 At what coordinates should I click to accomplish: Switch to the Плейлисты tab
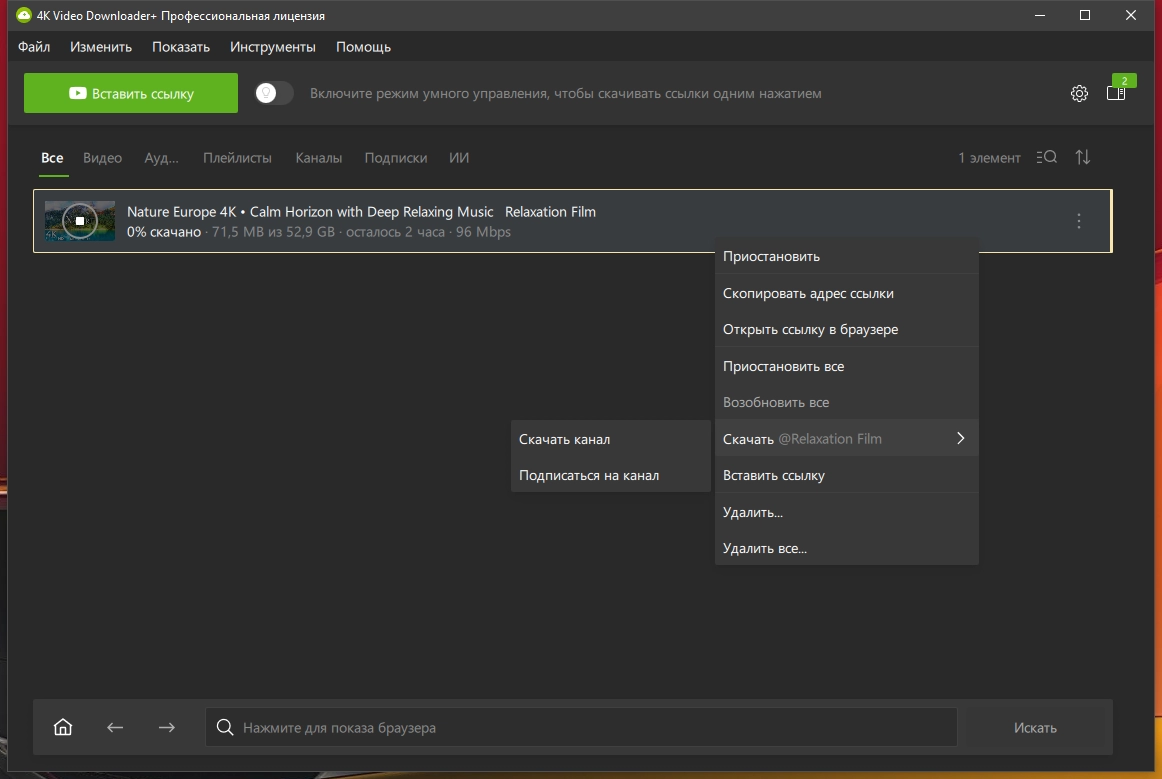pyautogui.click(x=237, y=158)
